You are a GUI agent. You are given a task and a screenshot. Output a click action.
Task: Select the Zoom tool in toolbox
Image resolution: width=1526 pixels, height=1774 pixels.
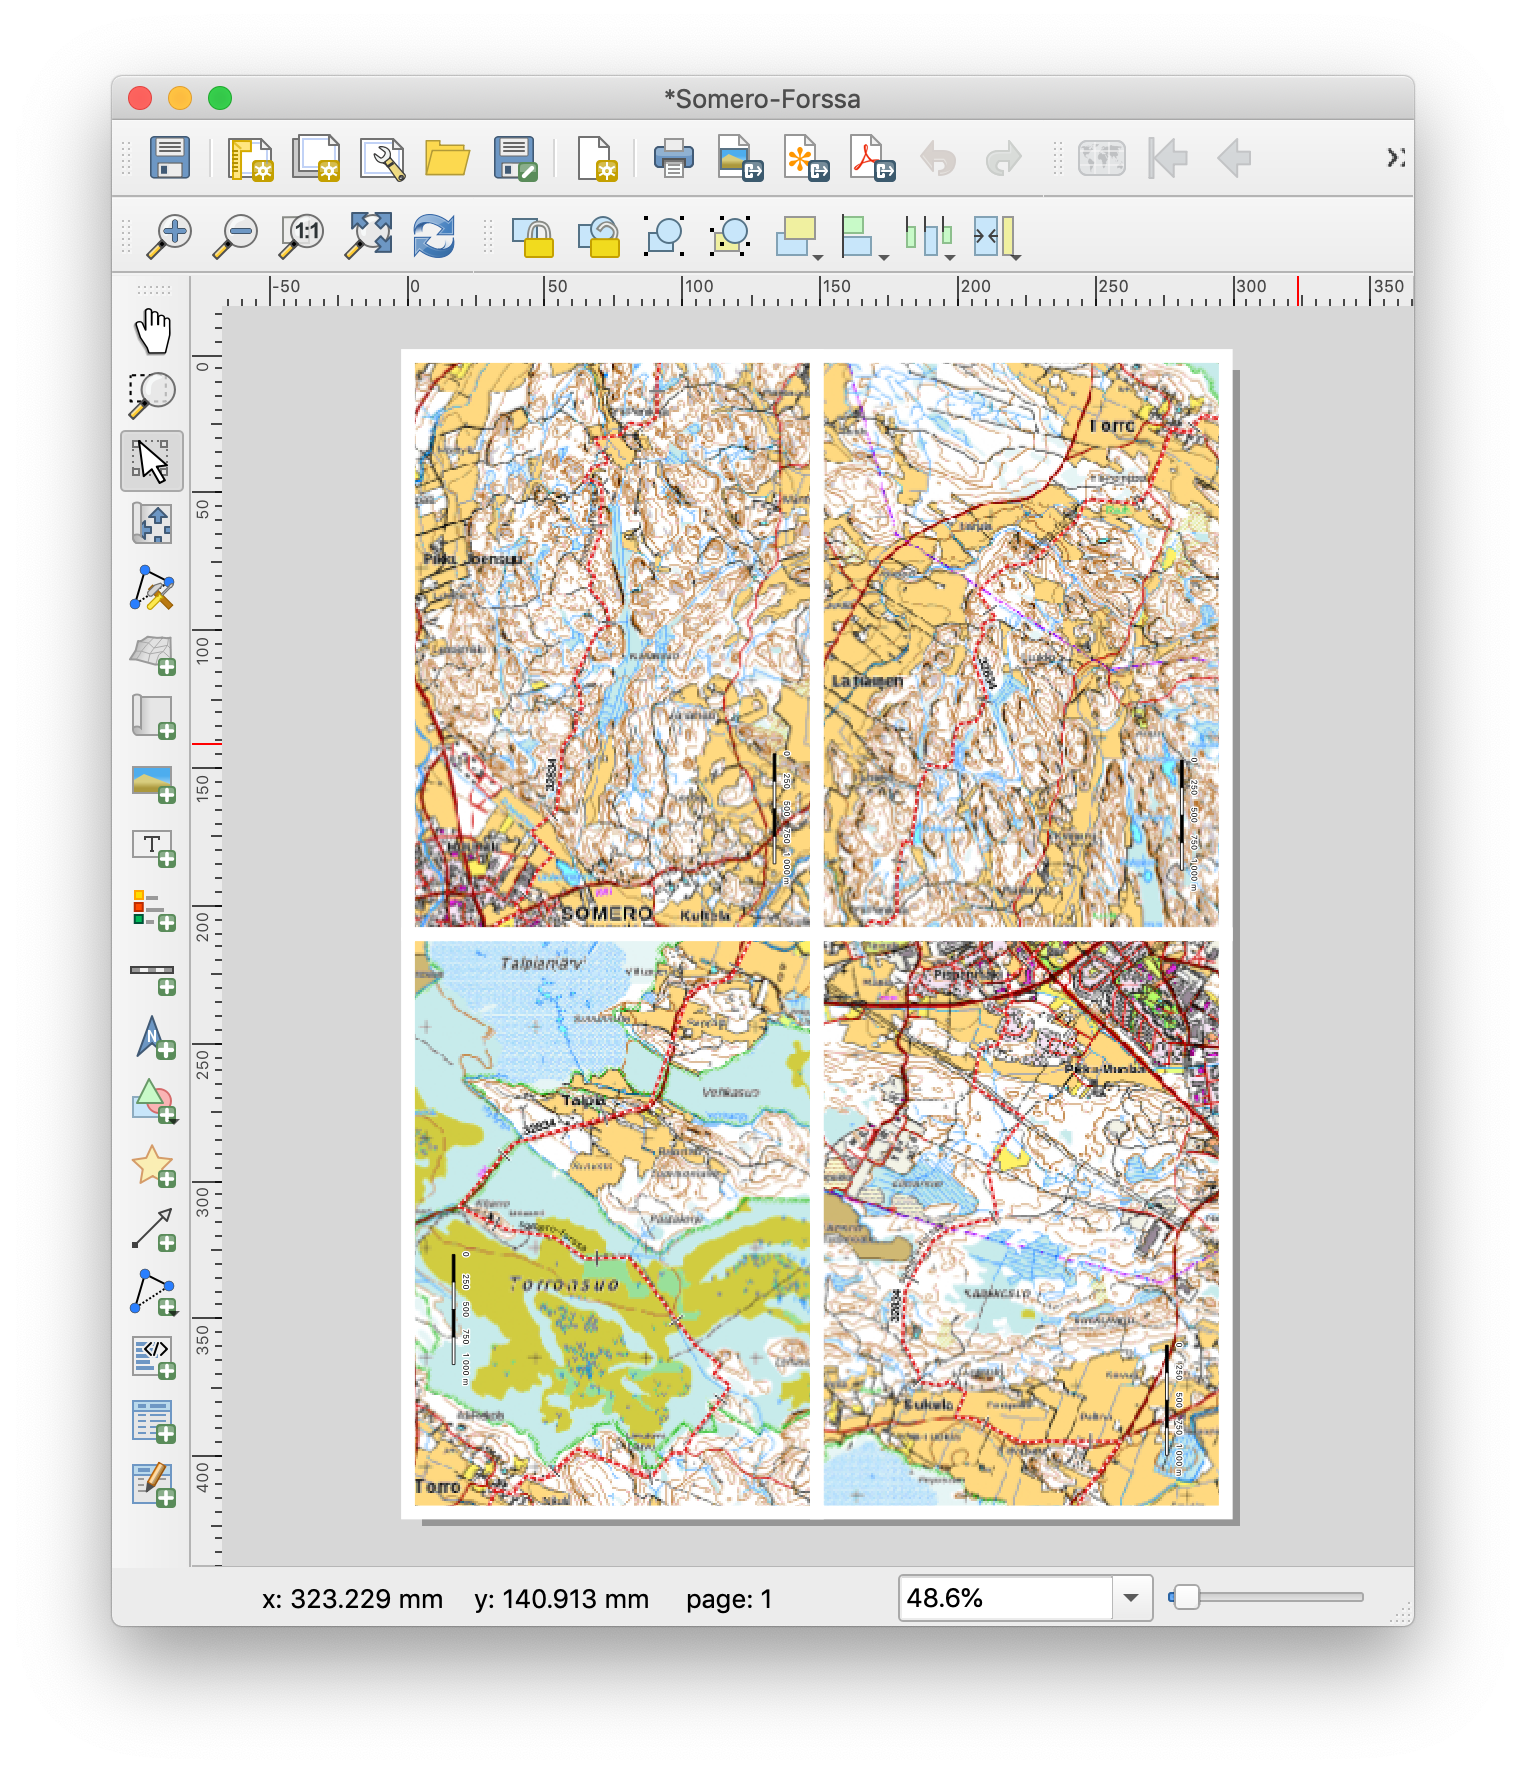point(153,395)
